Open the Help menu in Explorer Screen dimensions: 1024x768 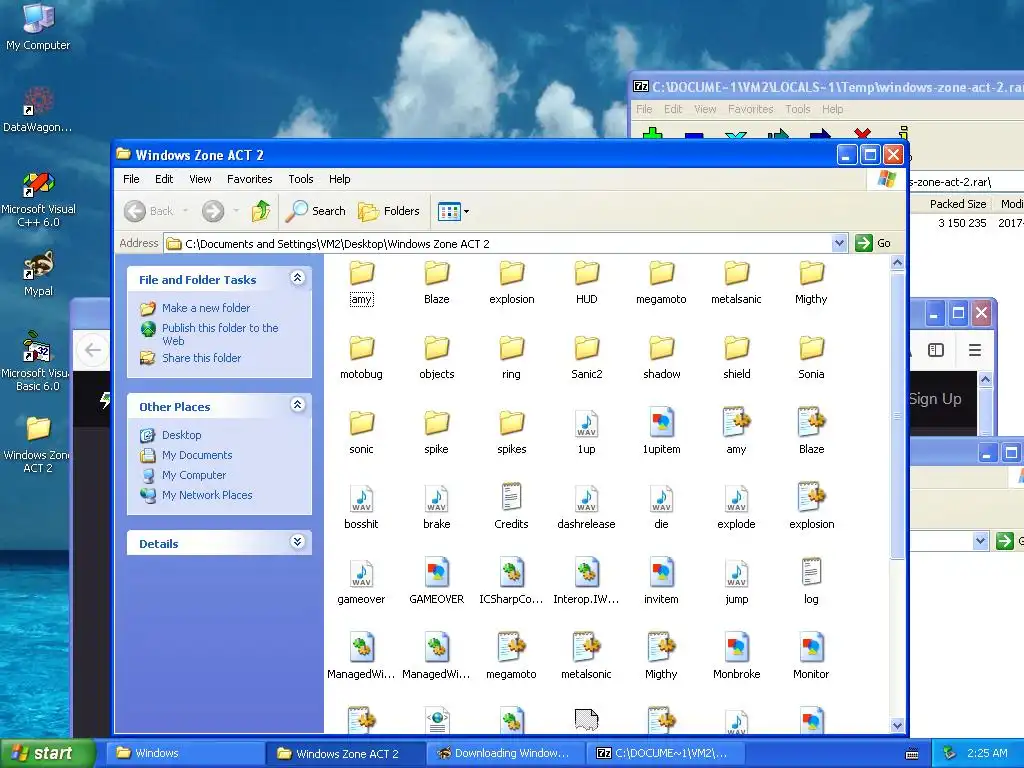(x=340, y=179)
